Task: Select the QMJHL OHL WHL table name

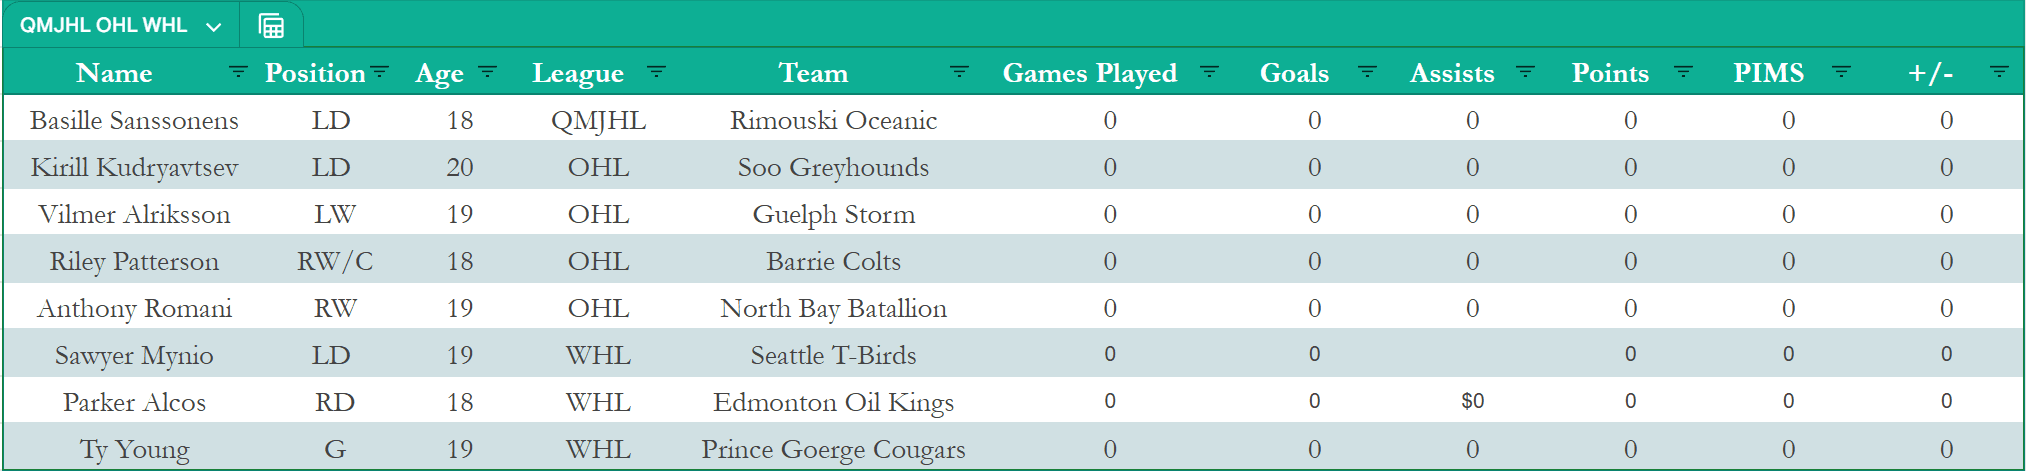Action: (104, 26)
